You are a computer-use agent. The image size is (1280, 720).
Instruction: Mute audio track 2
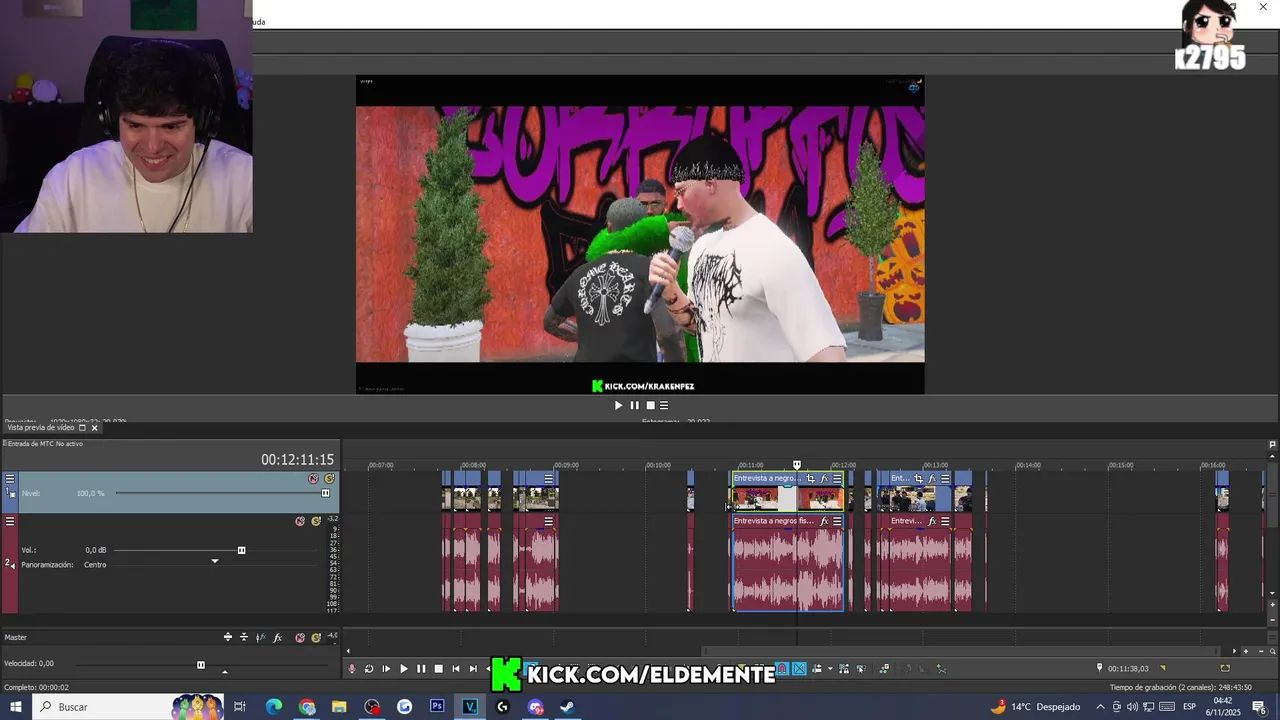point(300,521)
